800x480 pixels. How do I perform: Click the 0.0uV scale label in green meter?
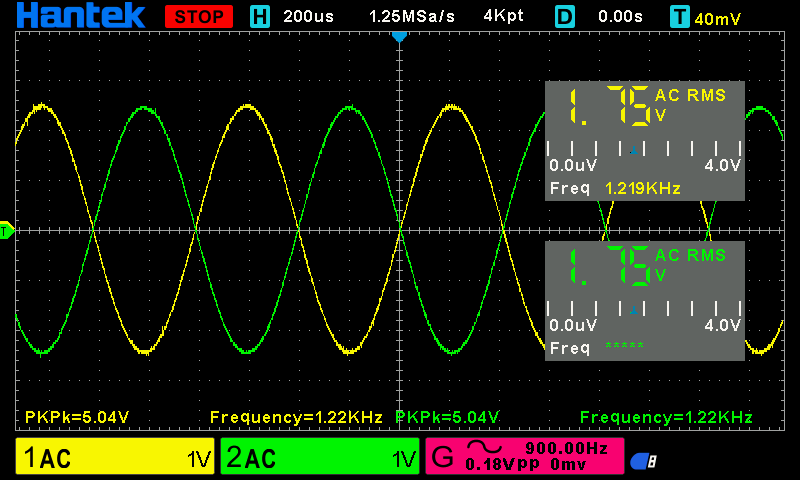(573, 325)
